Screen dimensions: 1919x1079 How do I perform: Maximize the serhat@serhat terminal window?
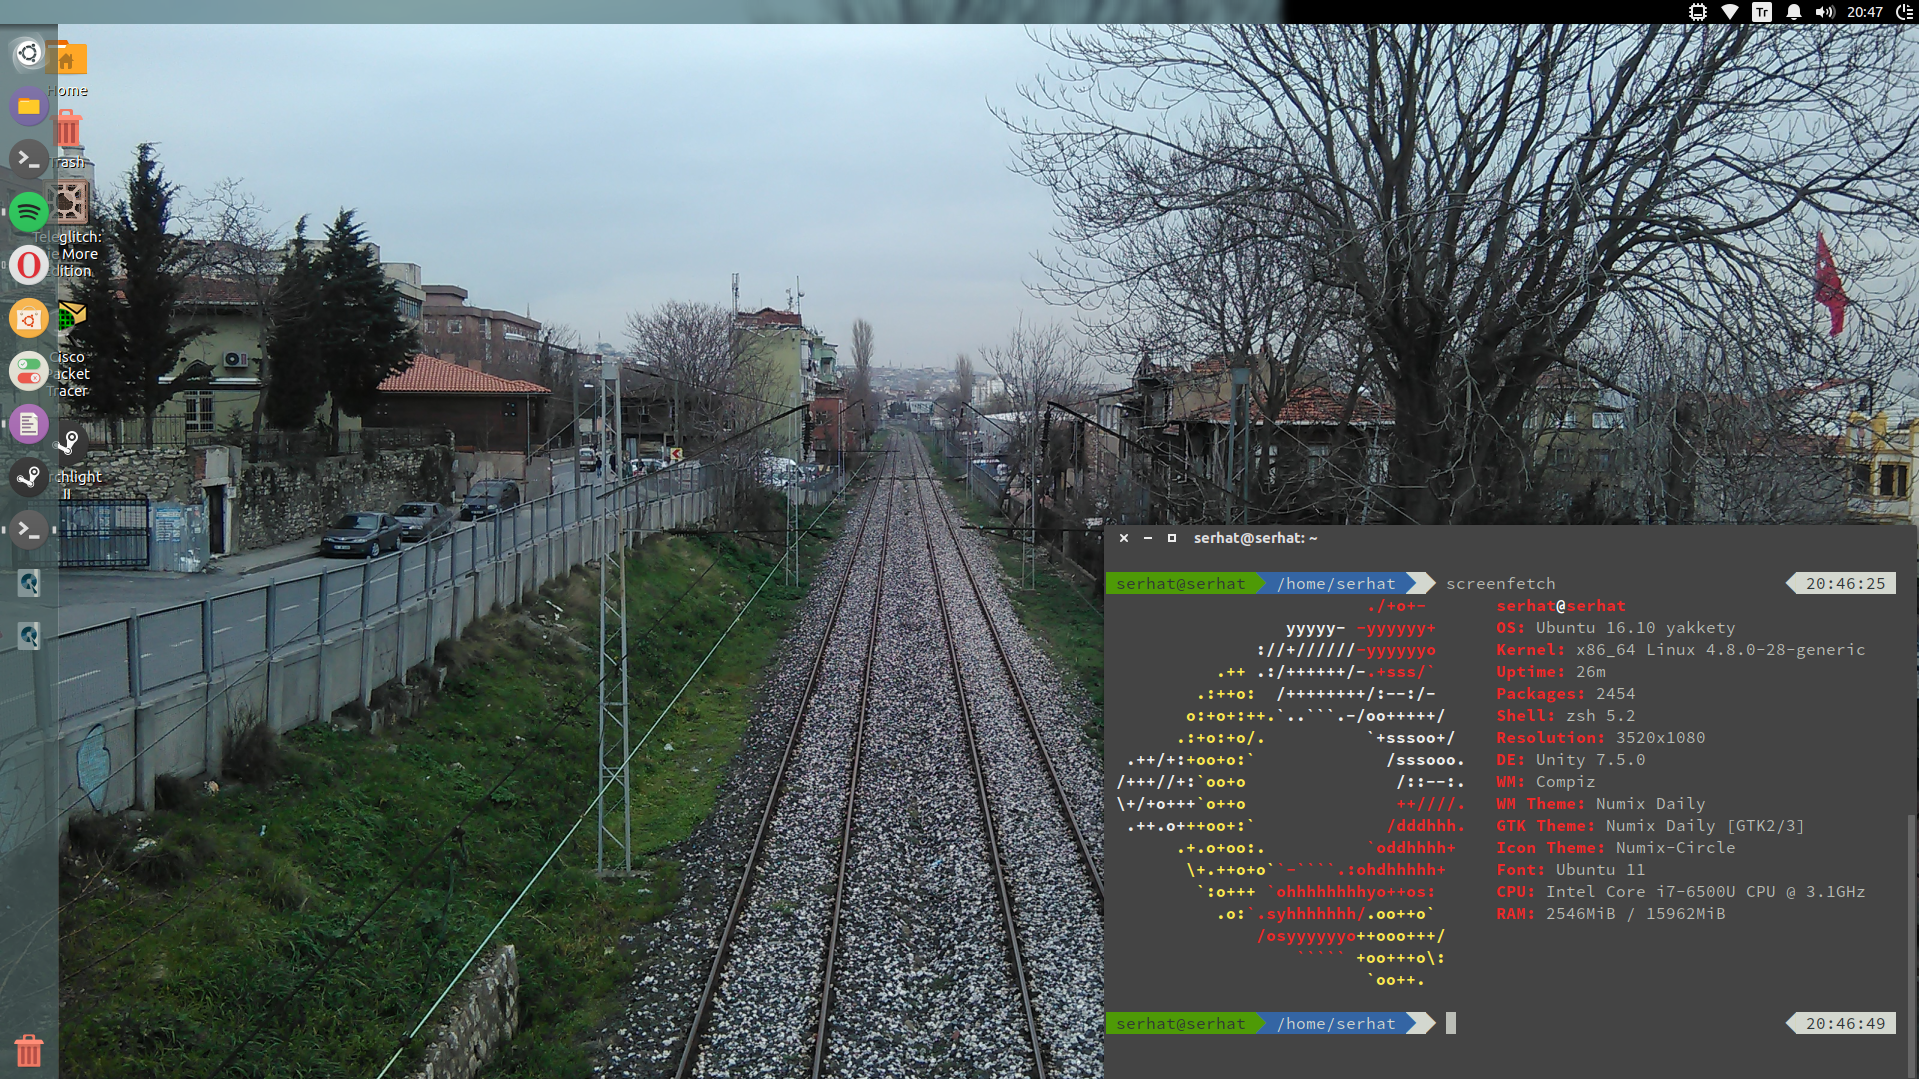[1172, 538]
